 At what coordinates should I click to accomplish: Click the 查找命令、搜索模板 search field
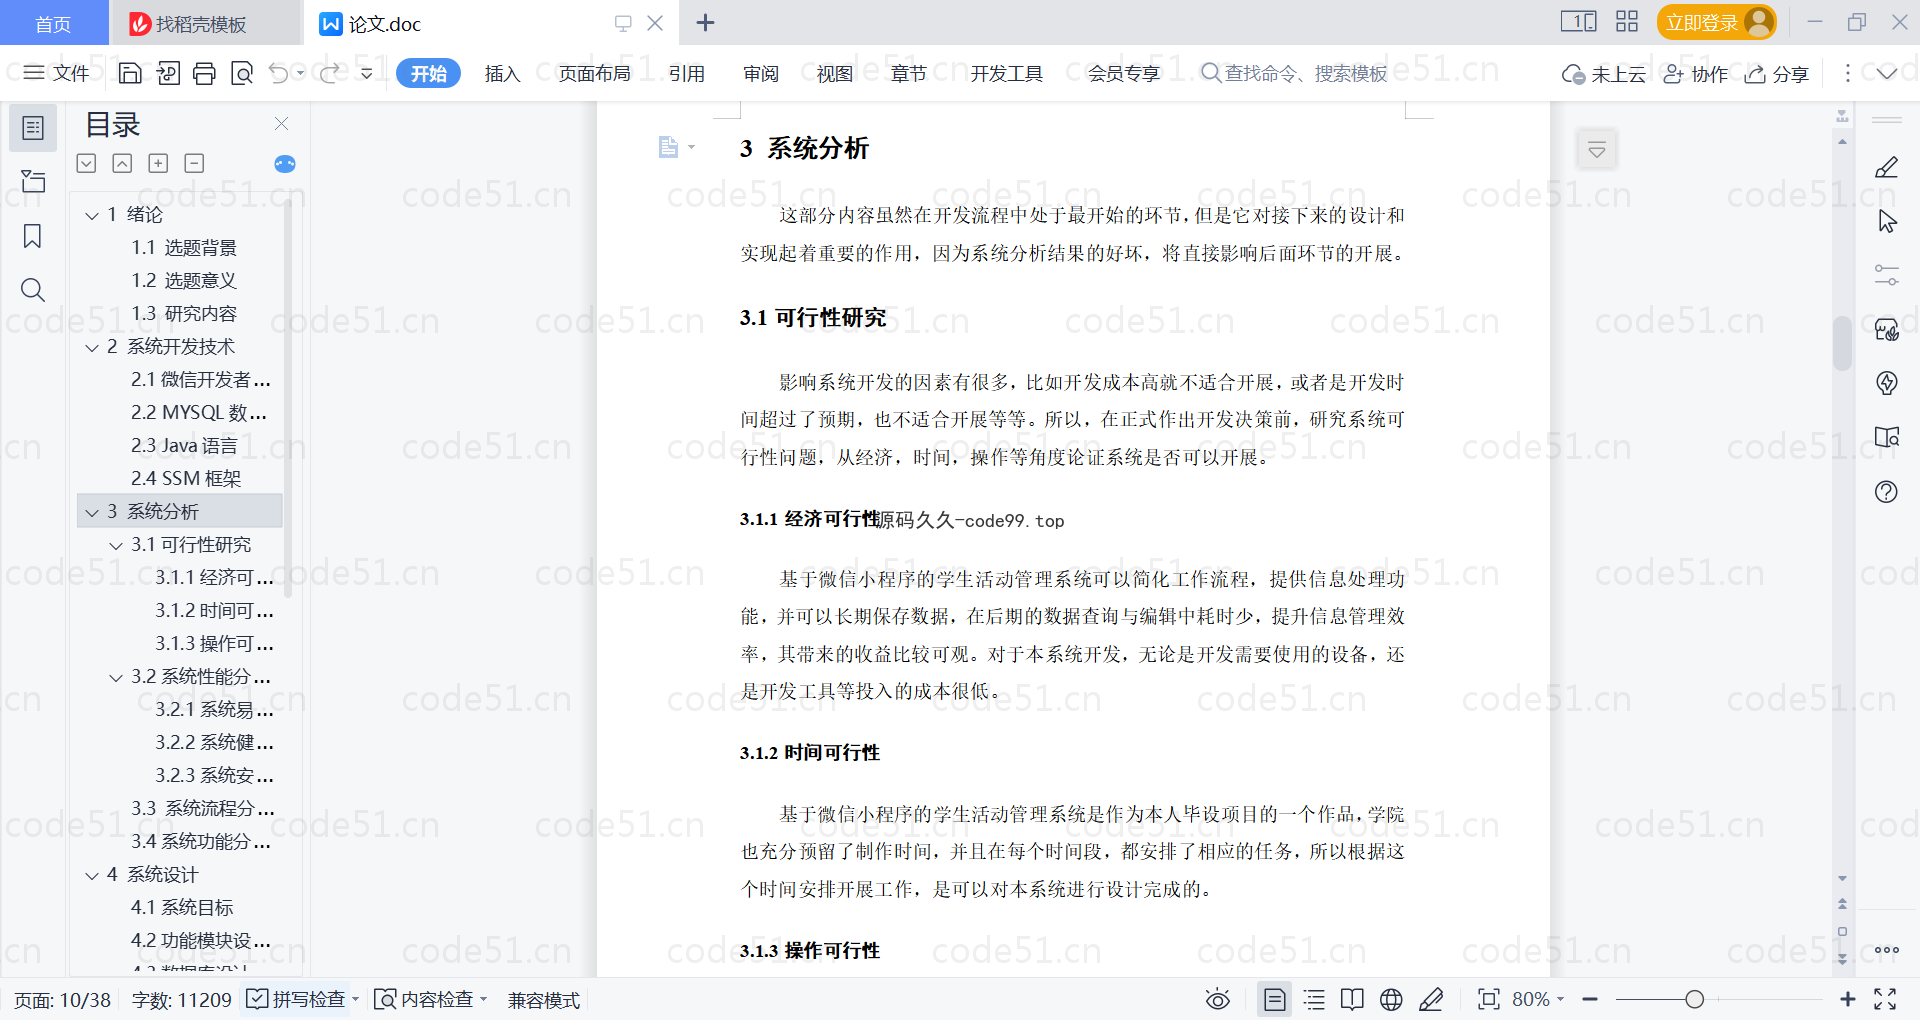[x=1294, y=73]
